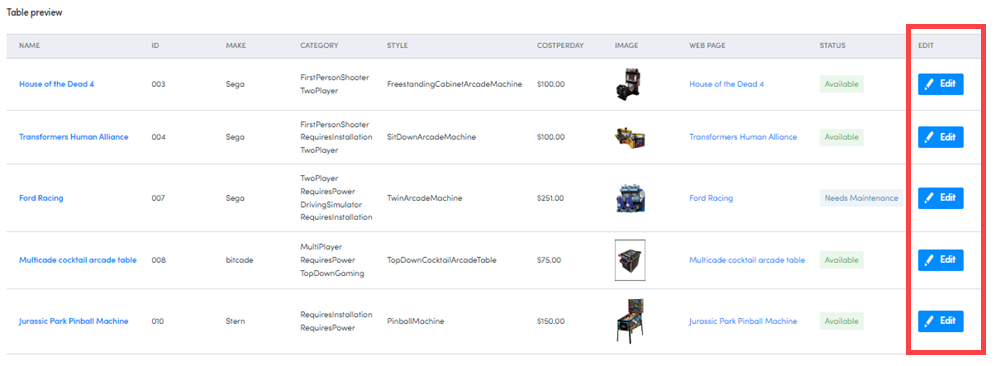
Task: Open Ford Racing name link
Action: (x=41, y=198)
